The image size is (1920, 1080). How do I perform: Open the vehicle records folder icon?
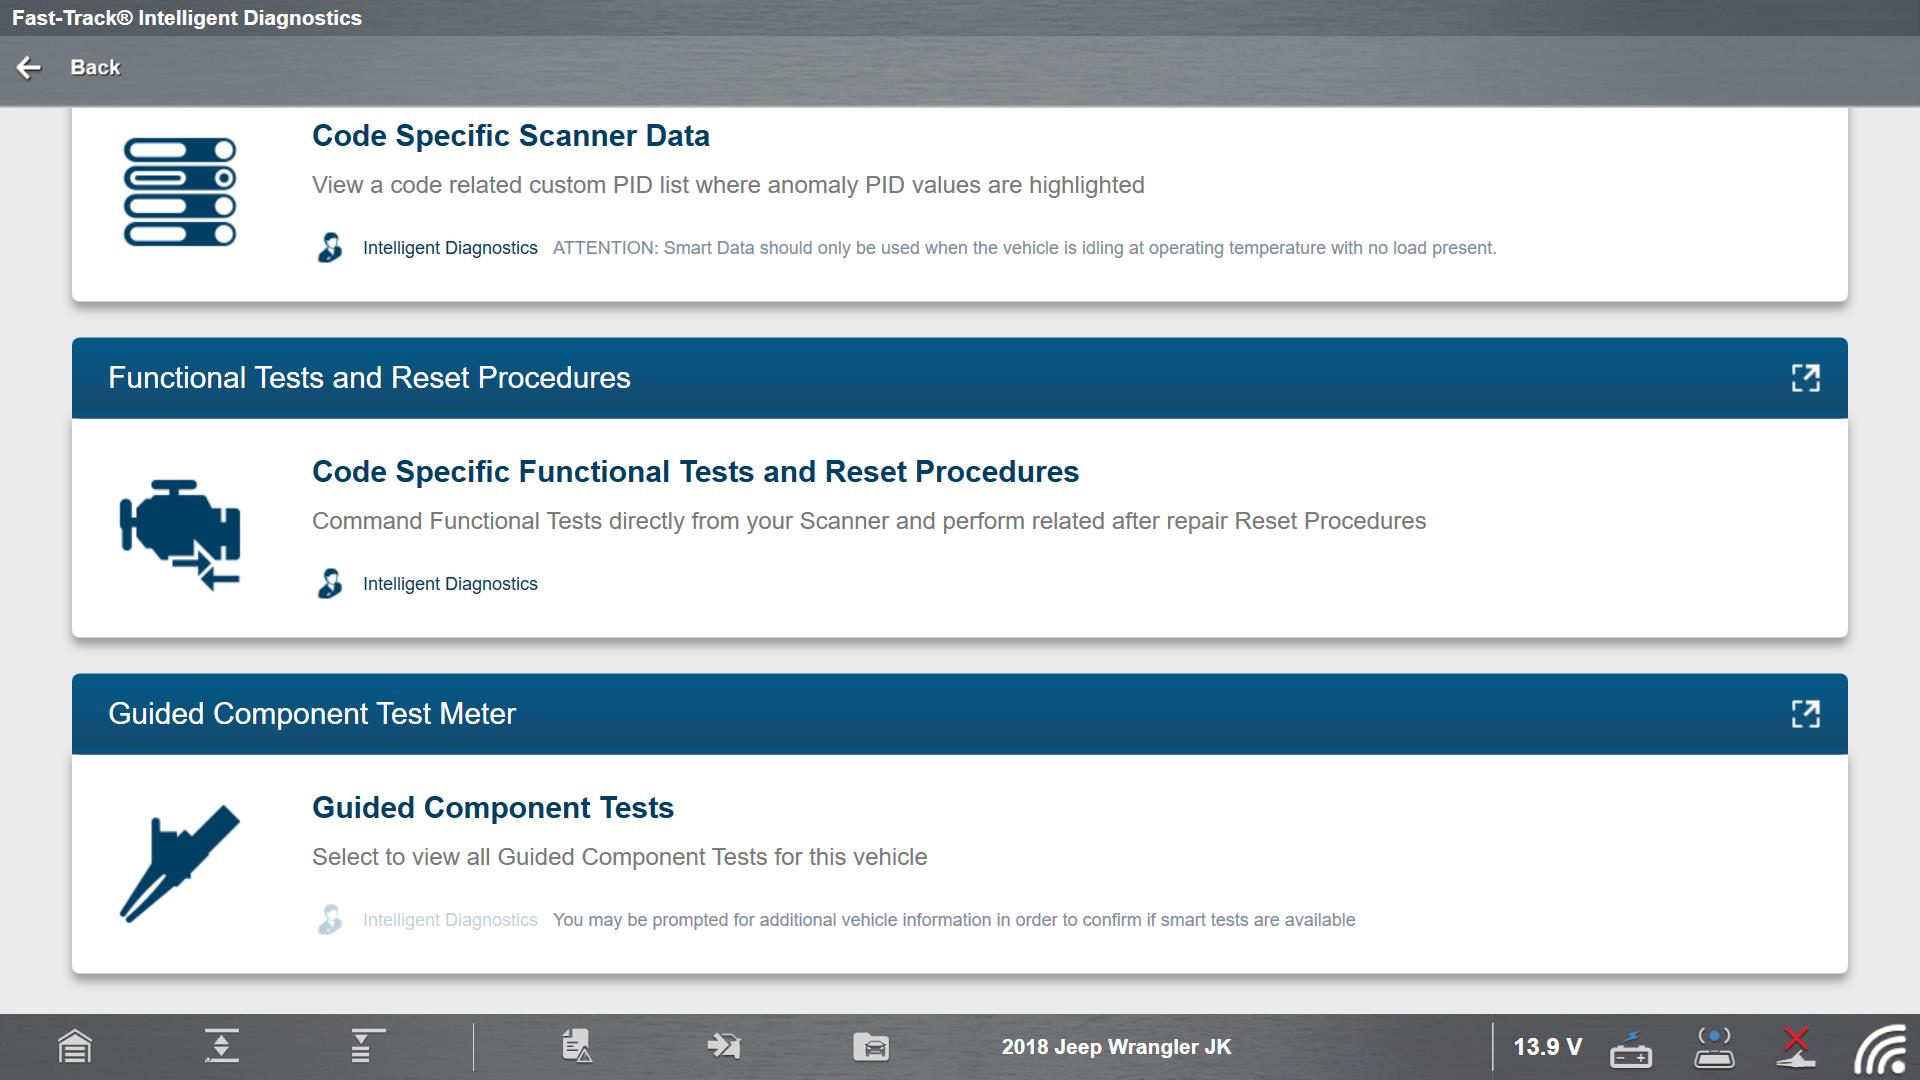[x=870, y=1047]
